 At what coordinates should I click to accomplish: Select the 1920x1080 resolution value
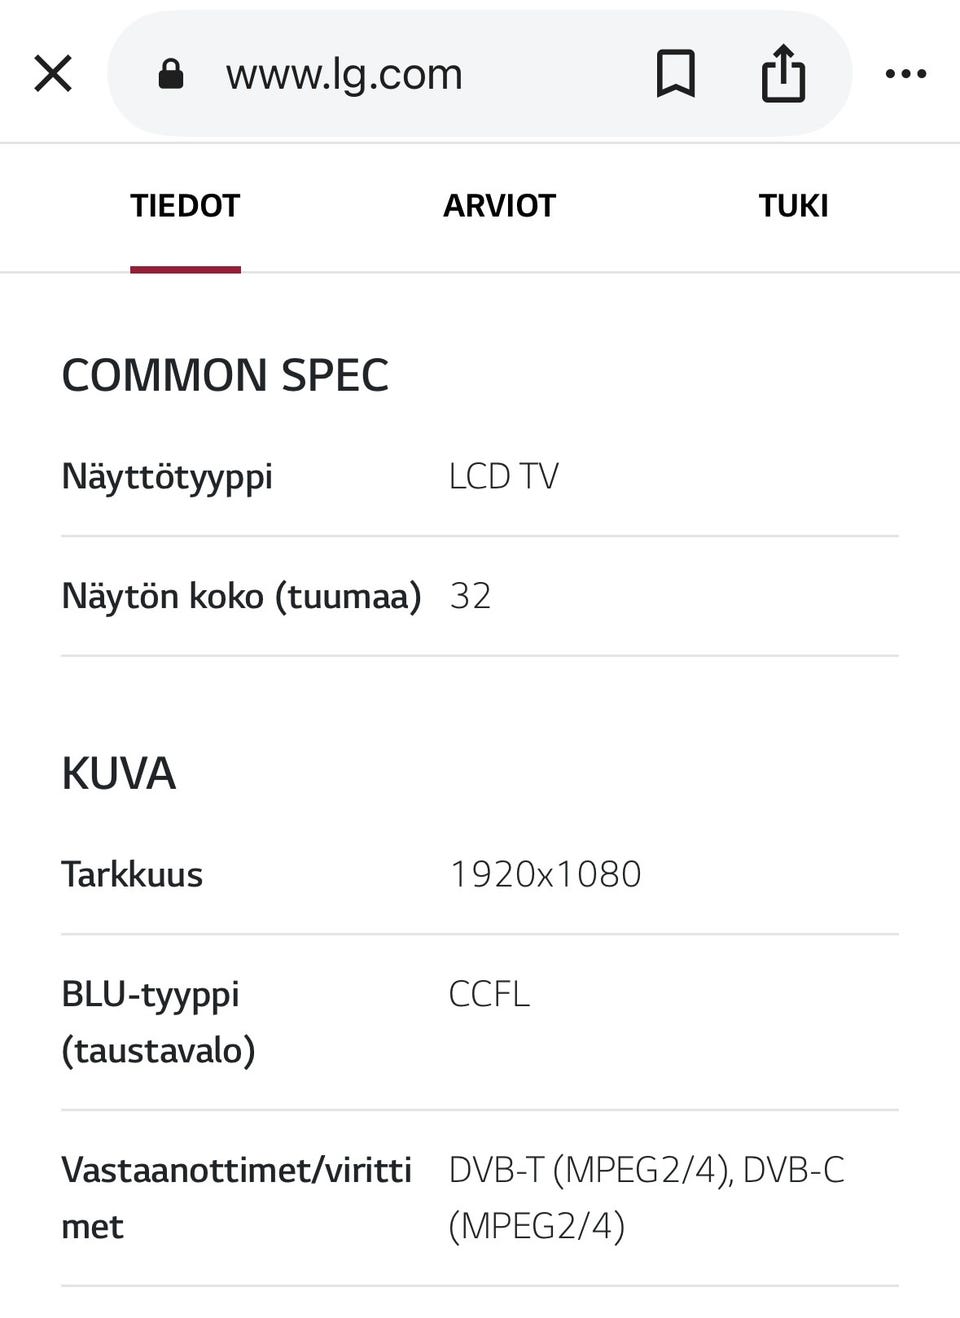545,875
